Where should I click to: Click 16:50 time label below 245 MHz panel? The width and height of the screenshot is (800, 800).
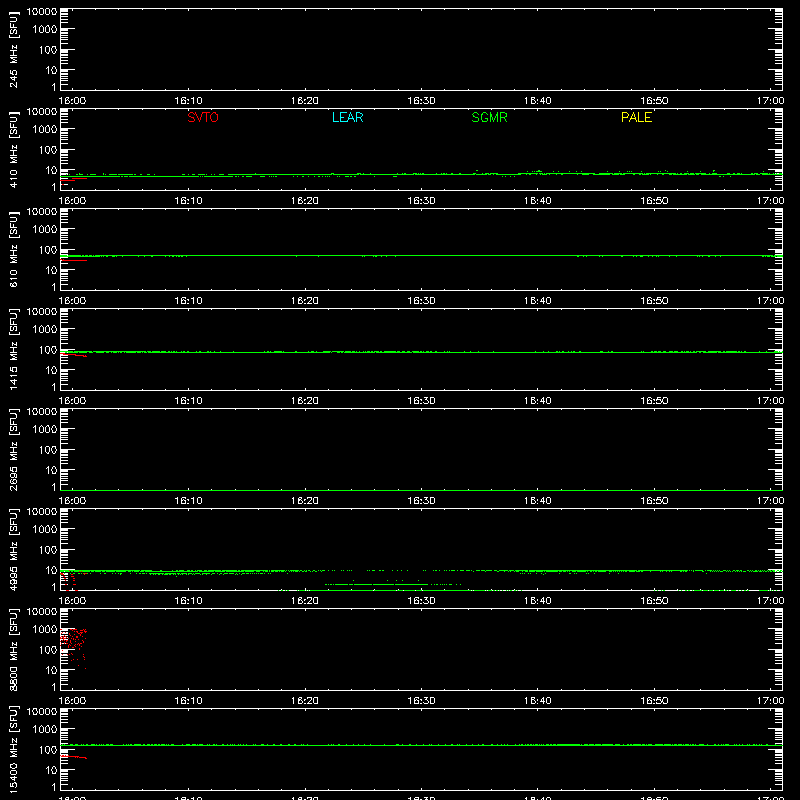[x=654, y=101]
